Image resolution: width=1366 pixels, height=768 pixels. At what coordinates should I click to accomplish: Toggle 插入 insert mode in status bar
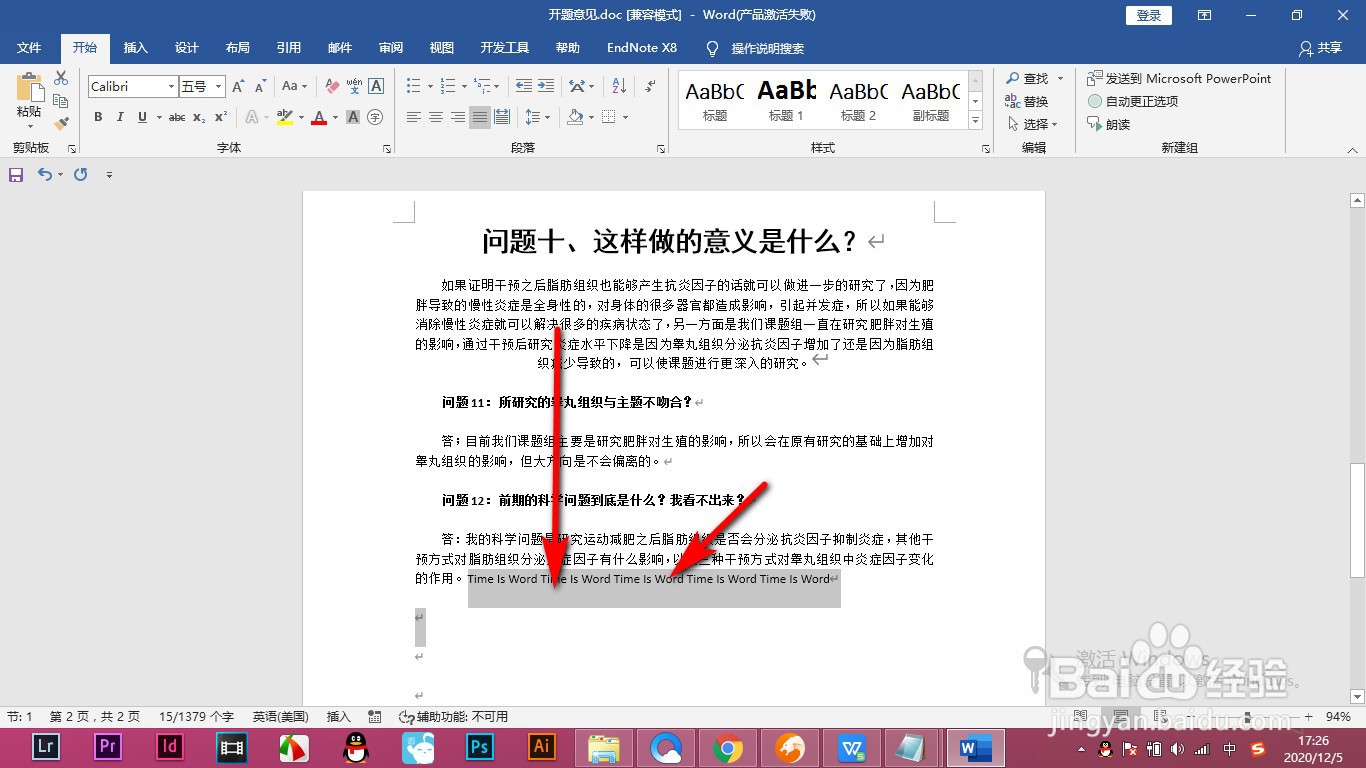coord(339,717)
